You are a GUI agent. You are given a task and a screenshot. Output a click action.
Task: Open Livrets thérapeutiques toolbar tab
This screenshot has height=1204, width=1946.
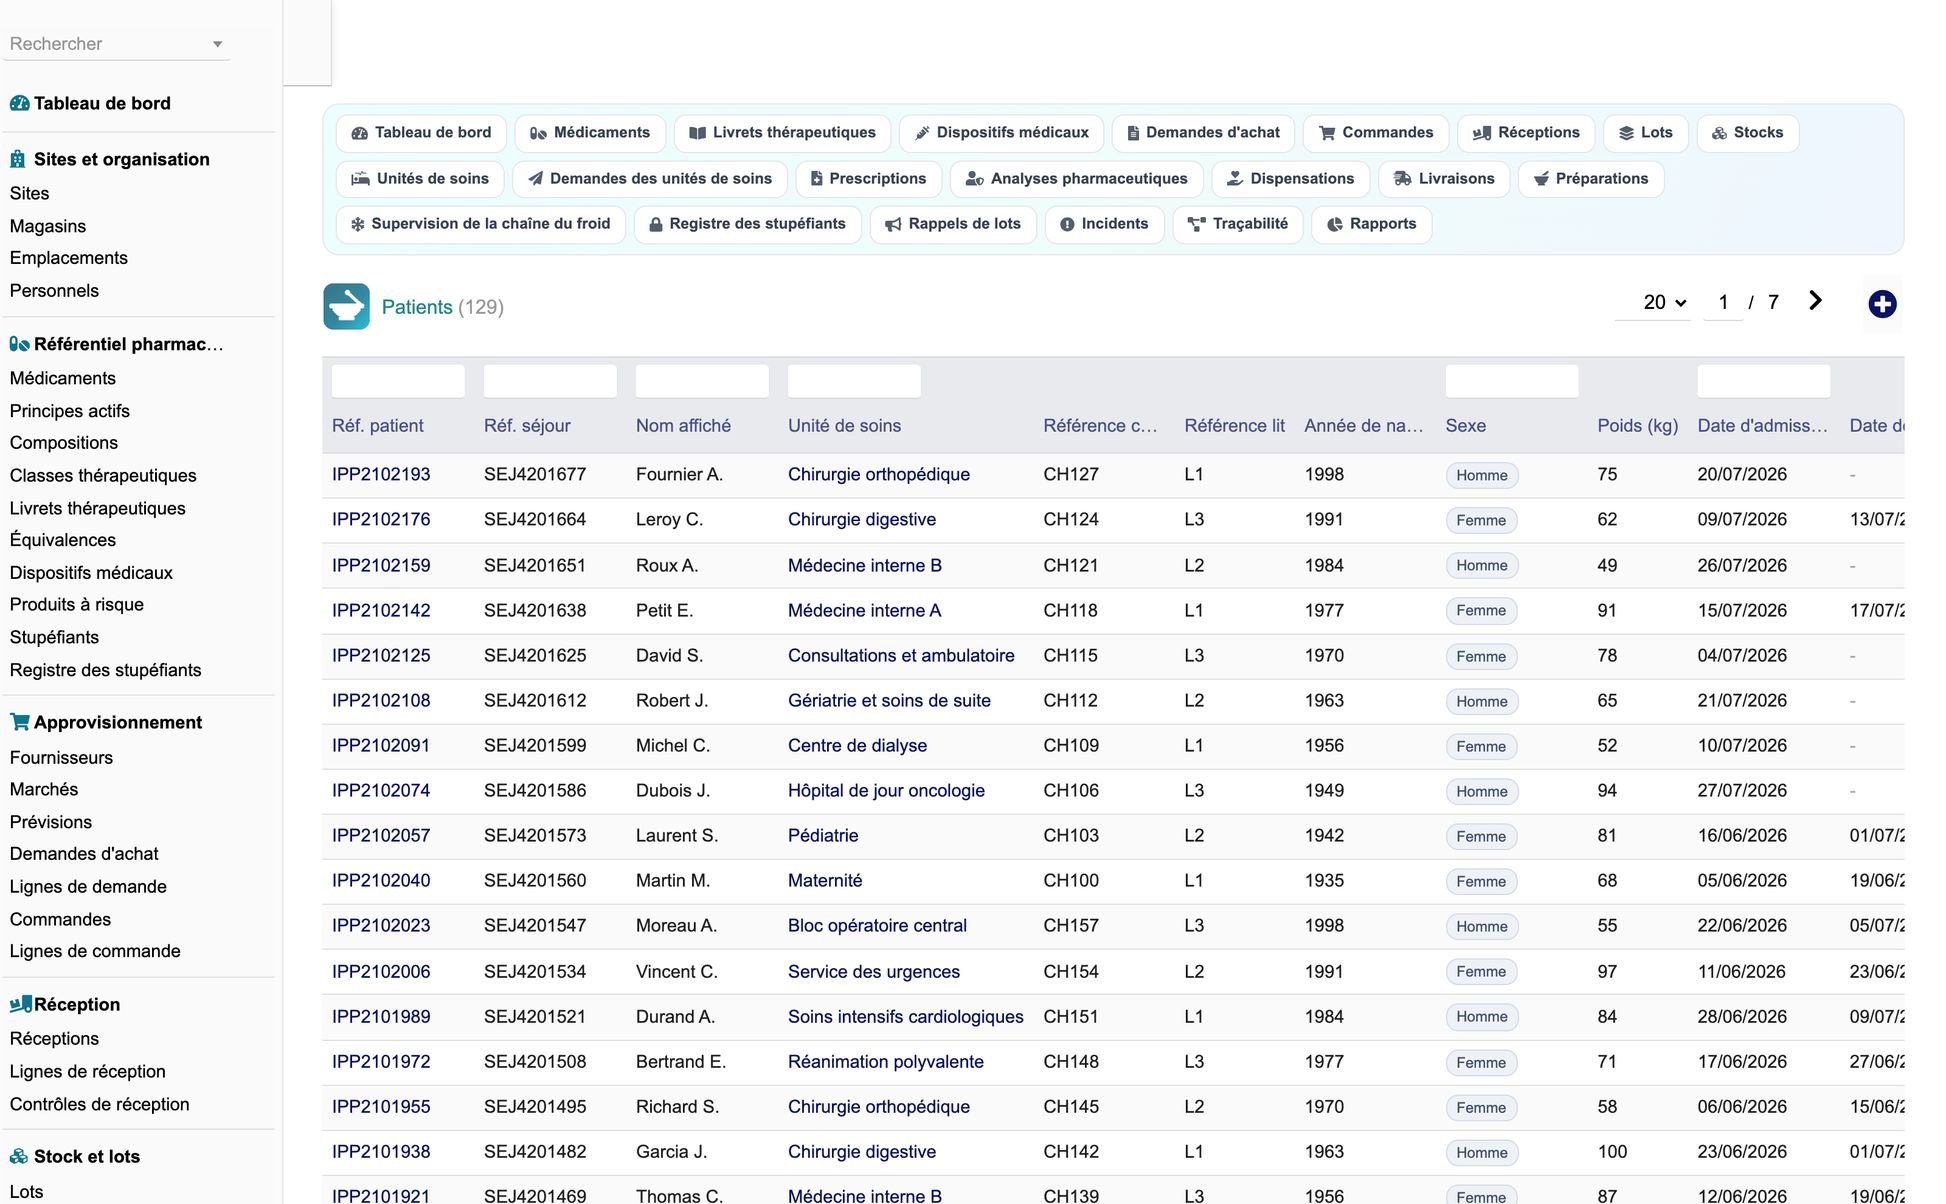(x=783, y=133)
